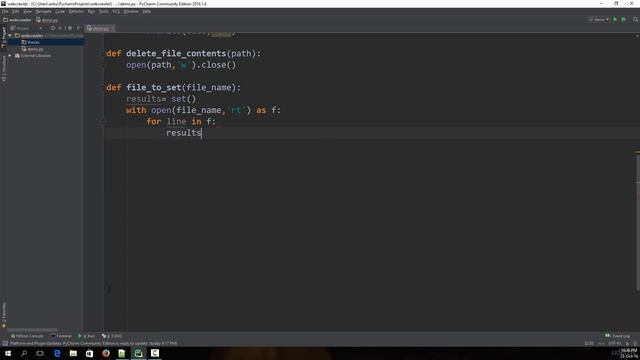640x360 pixels.
Task: Click the project panel horizontal scrollbar
Action: coord(32,329)
